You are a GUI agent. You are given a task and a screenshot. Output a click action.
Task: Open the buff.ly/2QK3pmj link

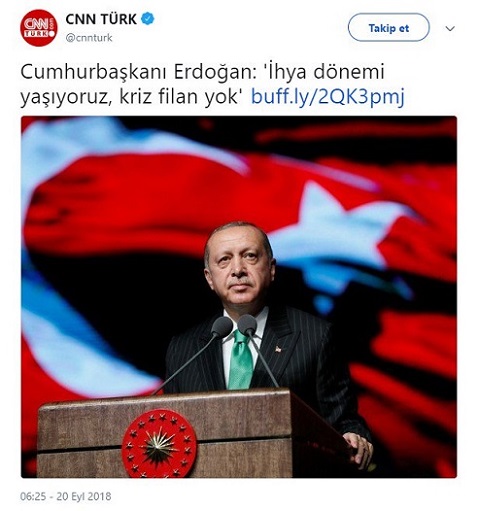click(328, 97)
